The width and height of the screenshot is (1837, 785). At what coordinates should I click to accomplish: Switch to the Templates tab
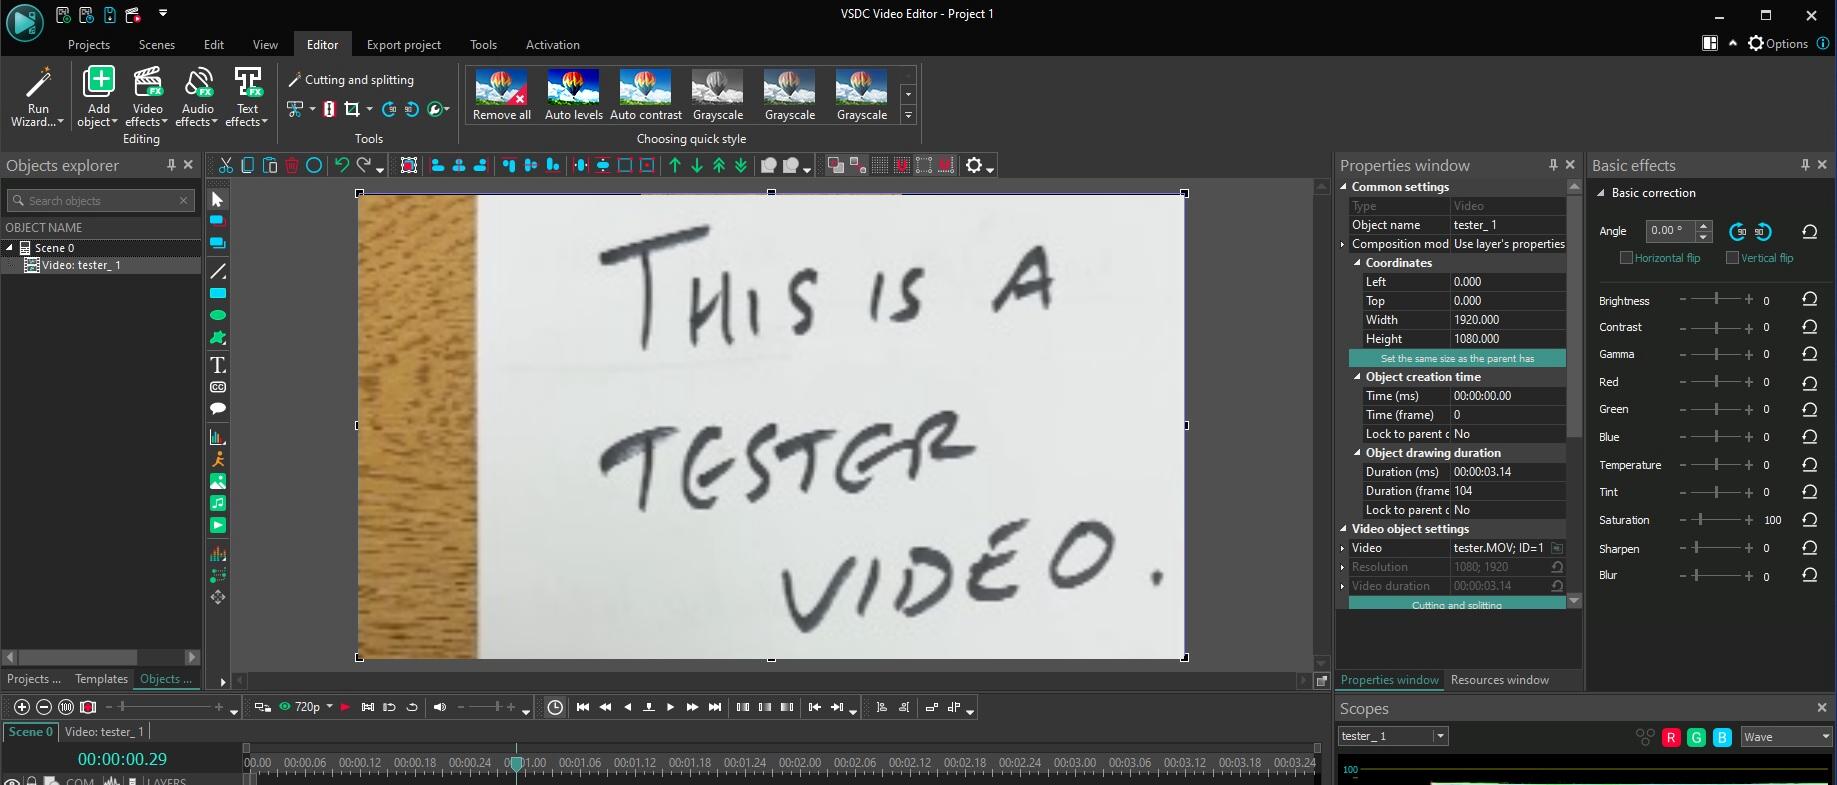102,679
